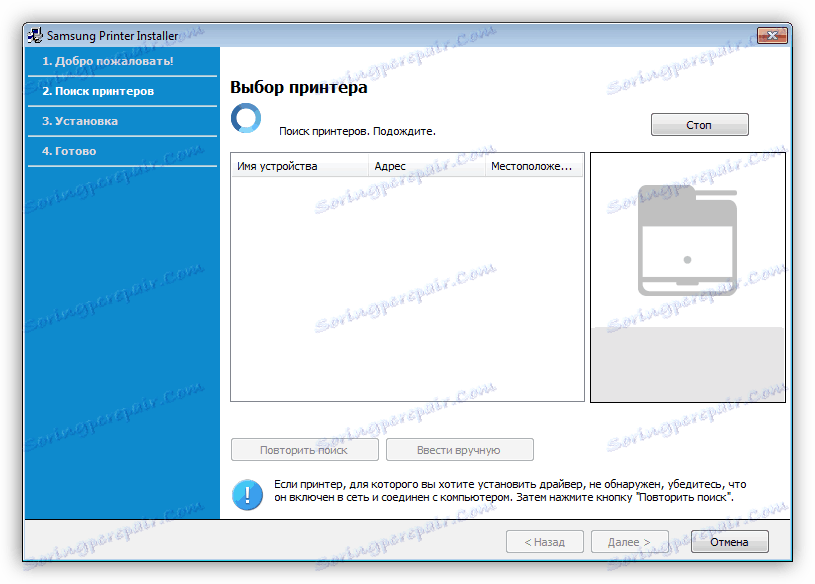Click the Назад navigation button
815x584 pixels.
[x=544, y=541]
